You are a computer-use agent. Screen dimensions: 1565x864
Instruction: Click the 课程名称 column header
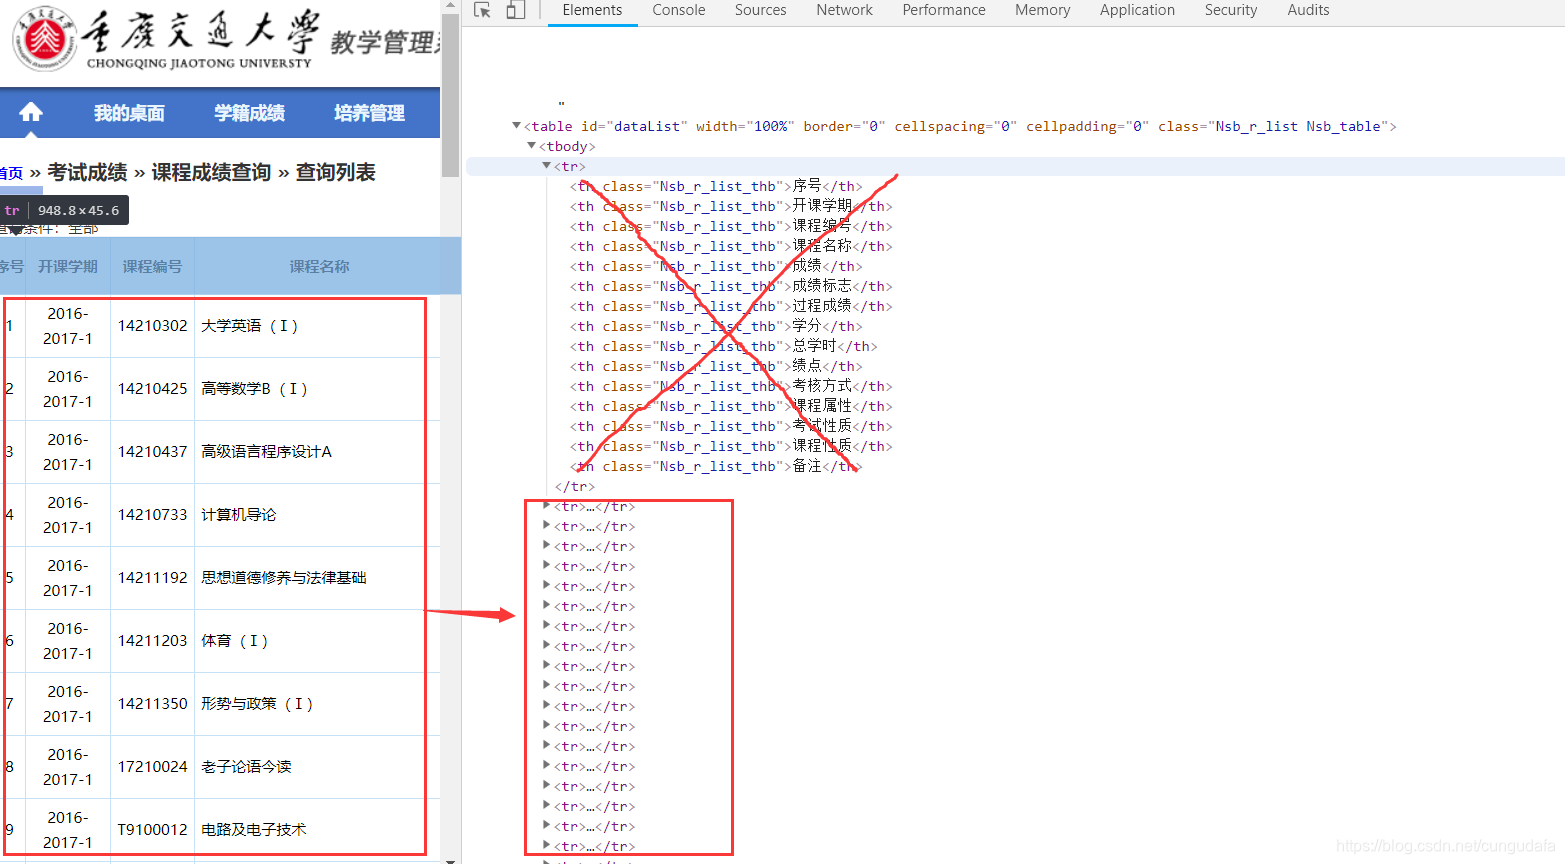[x=320, y=267]
